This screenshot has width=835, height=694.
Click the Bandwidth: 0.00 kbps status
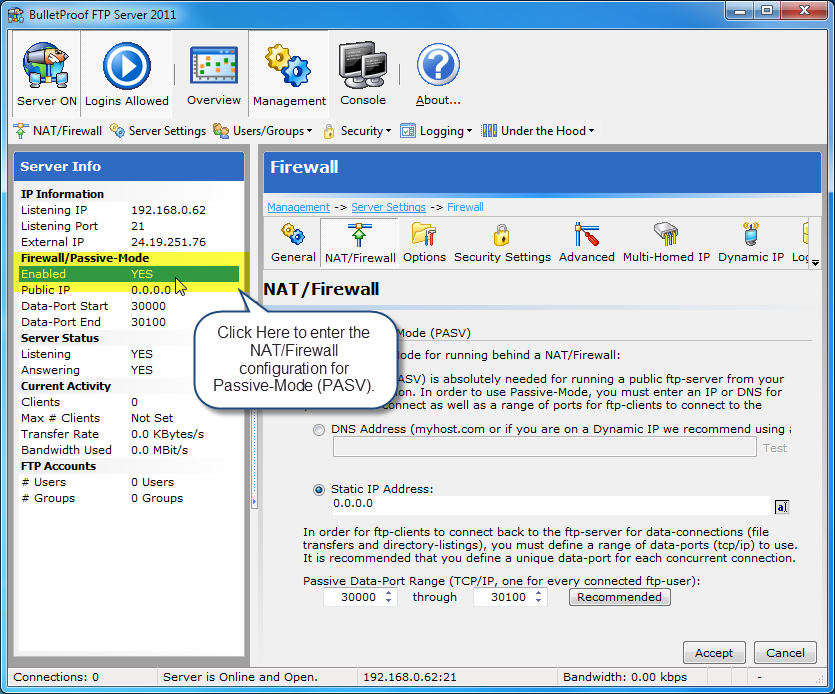pyautogui.click(x=625, y=676)
